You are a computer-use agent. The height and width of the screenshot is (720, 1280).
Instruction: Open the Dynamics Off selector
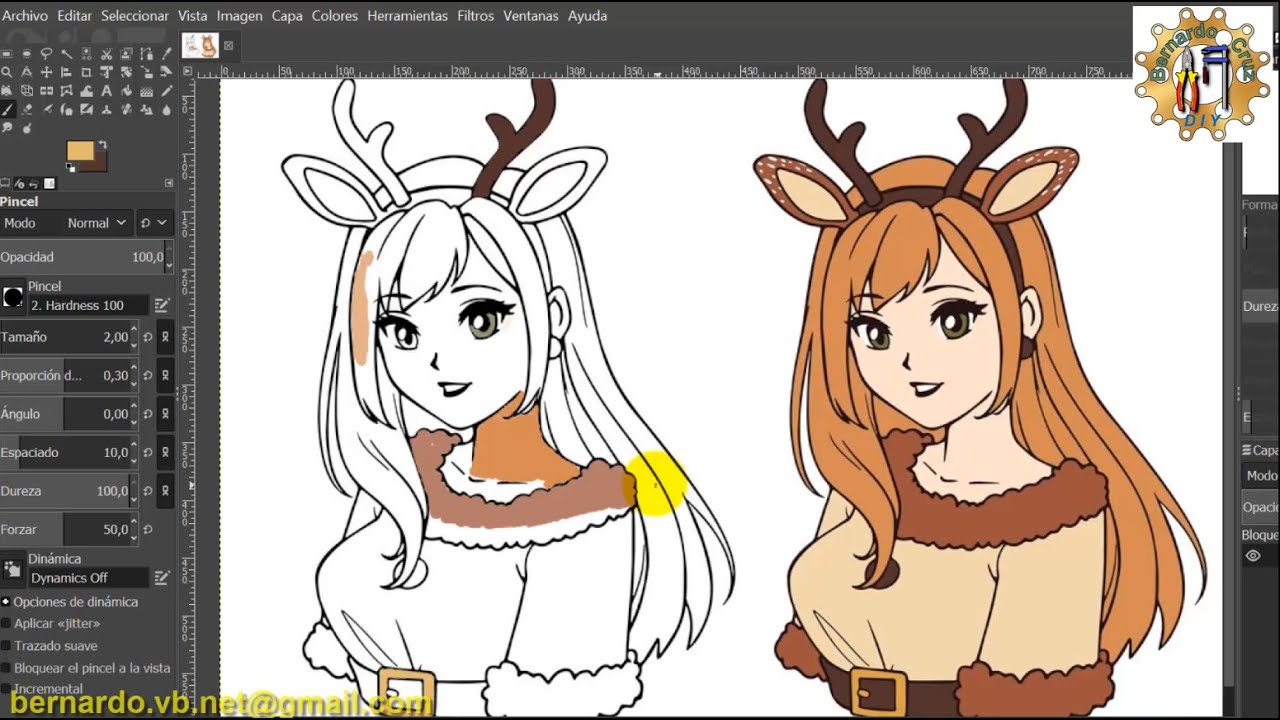point(13,570)
